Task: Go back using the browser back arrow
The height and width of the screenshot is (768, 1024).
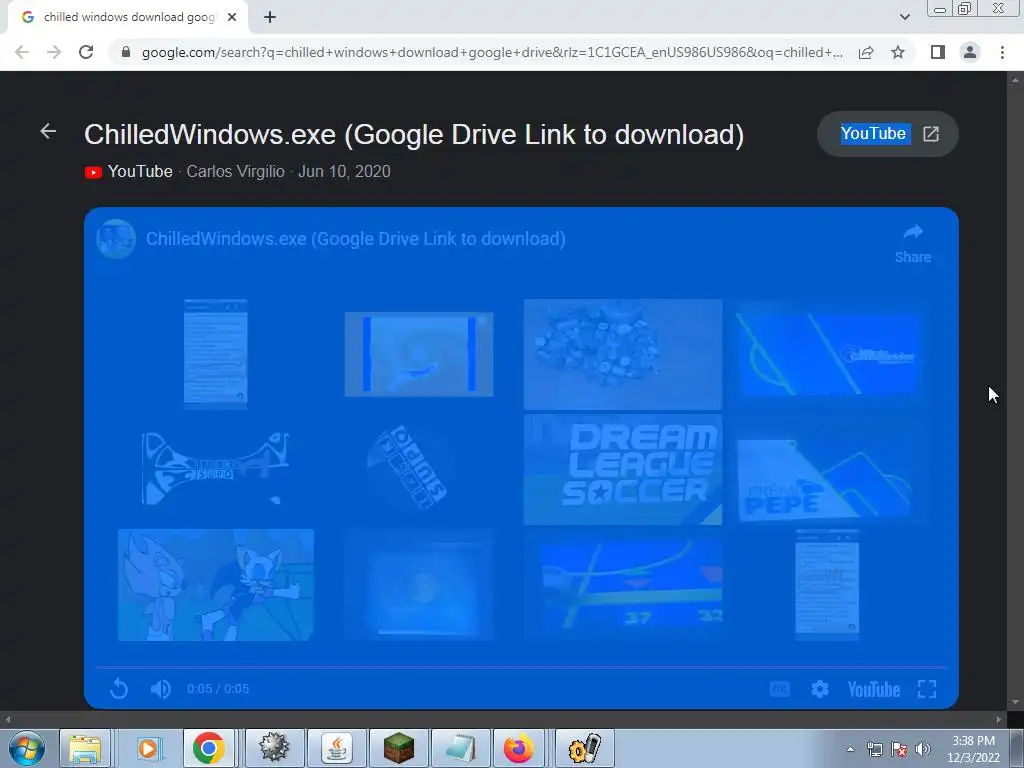Action: coord(22,52)
